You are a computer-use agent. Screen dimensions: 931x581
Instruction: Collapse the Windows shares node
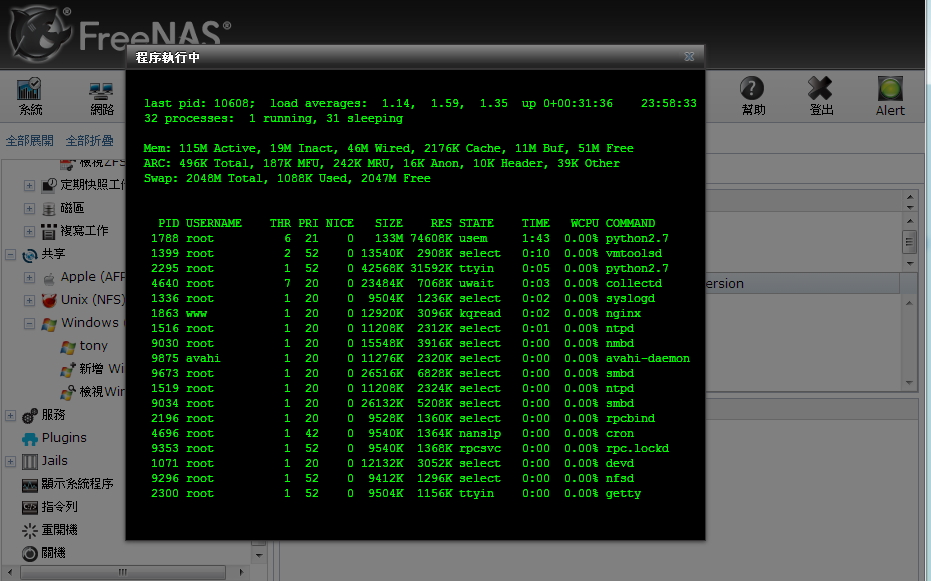29,323
